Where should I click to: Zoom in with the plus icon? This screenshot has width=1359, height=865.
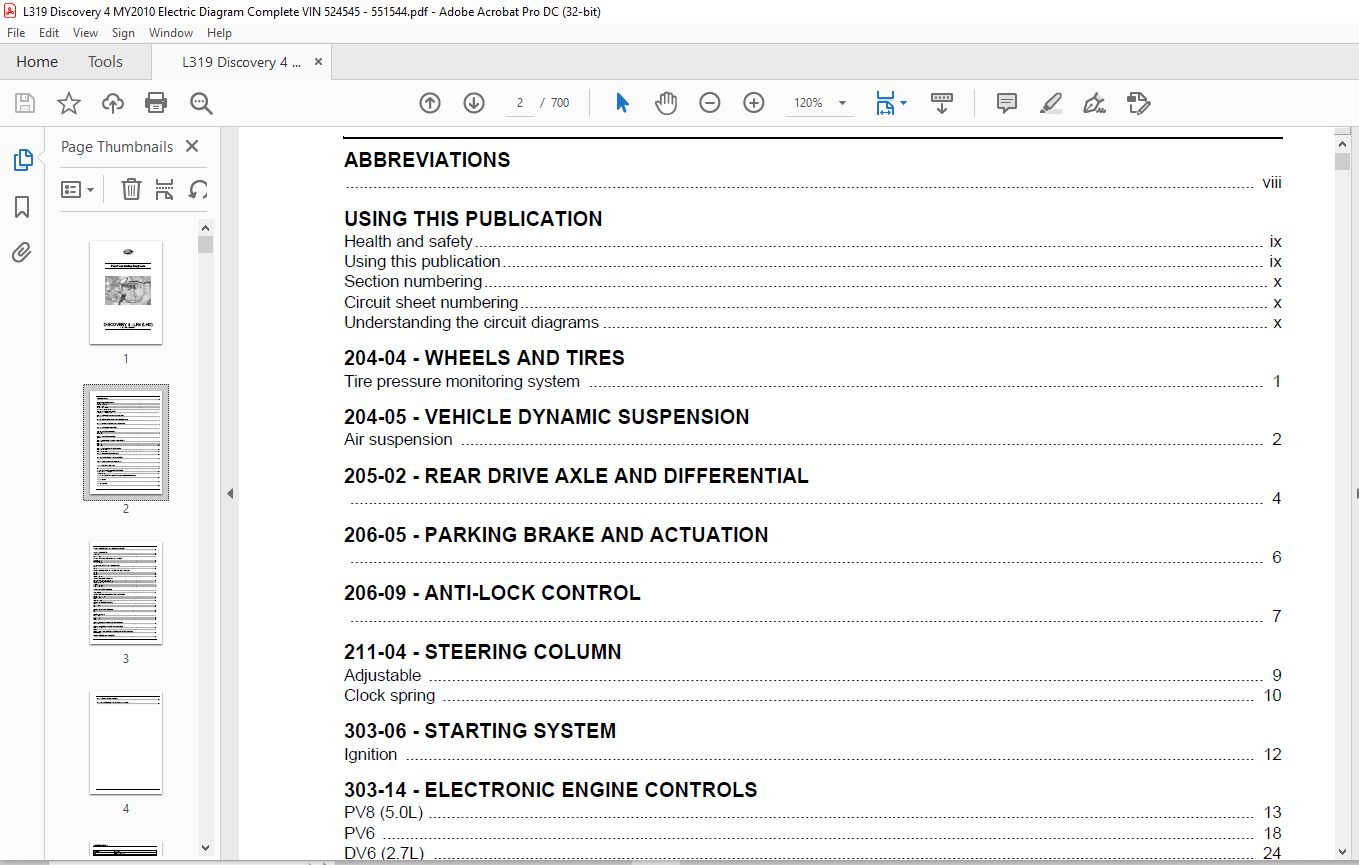coord(754,103)
